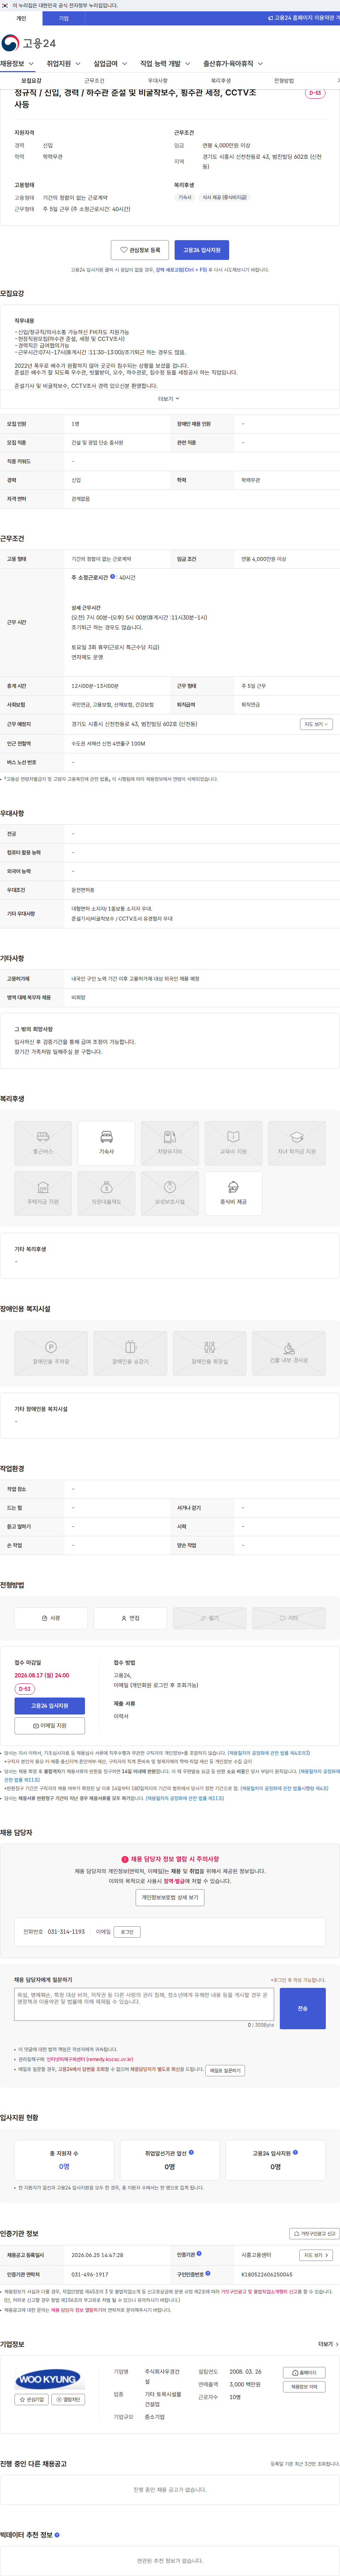
Task: Click the 건물 내부 경사로 icon
Action: [289, 1353]
